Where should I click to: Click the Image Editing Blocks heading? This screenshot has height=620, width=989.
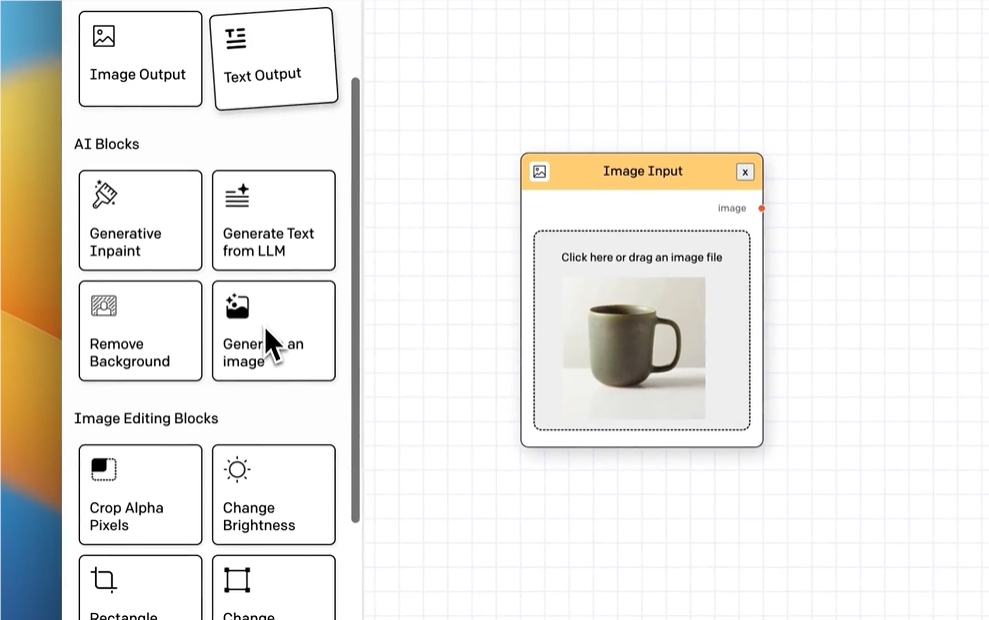146,418
